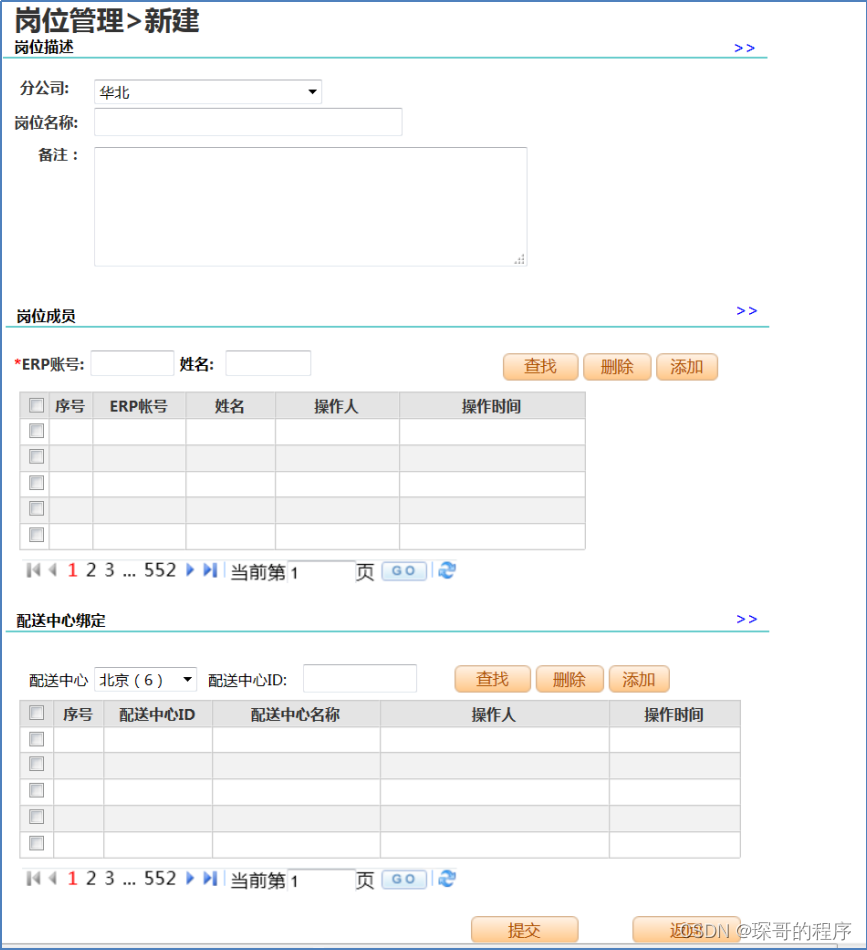Check the fourth row in the 配送中心 table
Screen dimensions: 867x950
(36, 817)
